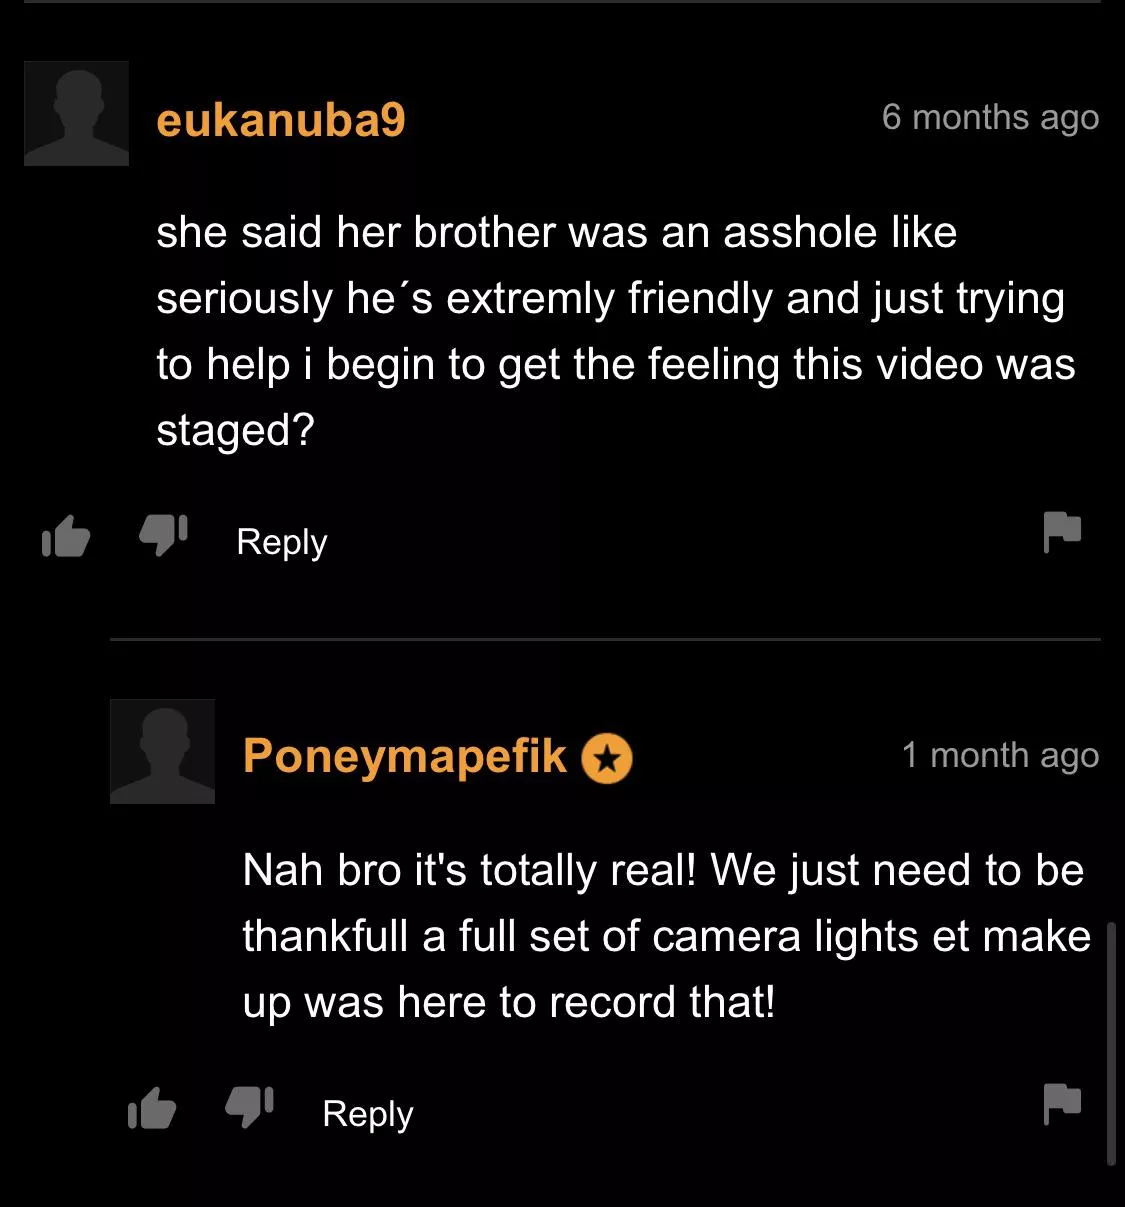Visit the eukanuba9 username profile link
The height and width of the screenshot is (1207, 1125).
click(281, 120)
